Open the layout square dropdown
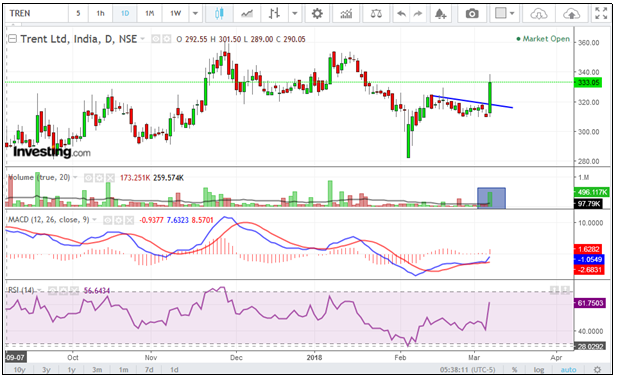617x381 pixels. click(x=504, y=14)
